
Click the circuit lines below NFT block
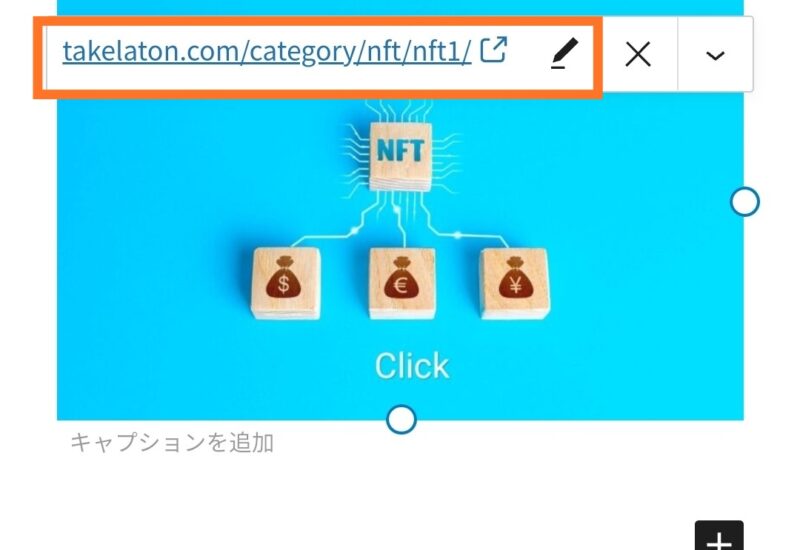tap(401, 219)
